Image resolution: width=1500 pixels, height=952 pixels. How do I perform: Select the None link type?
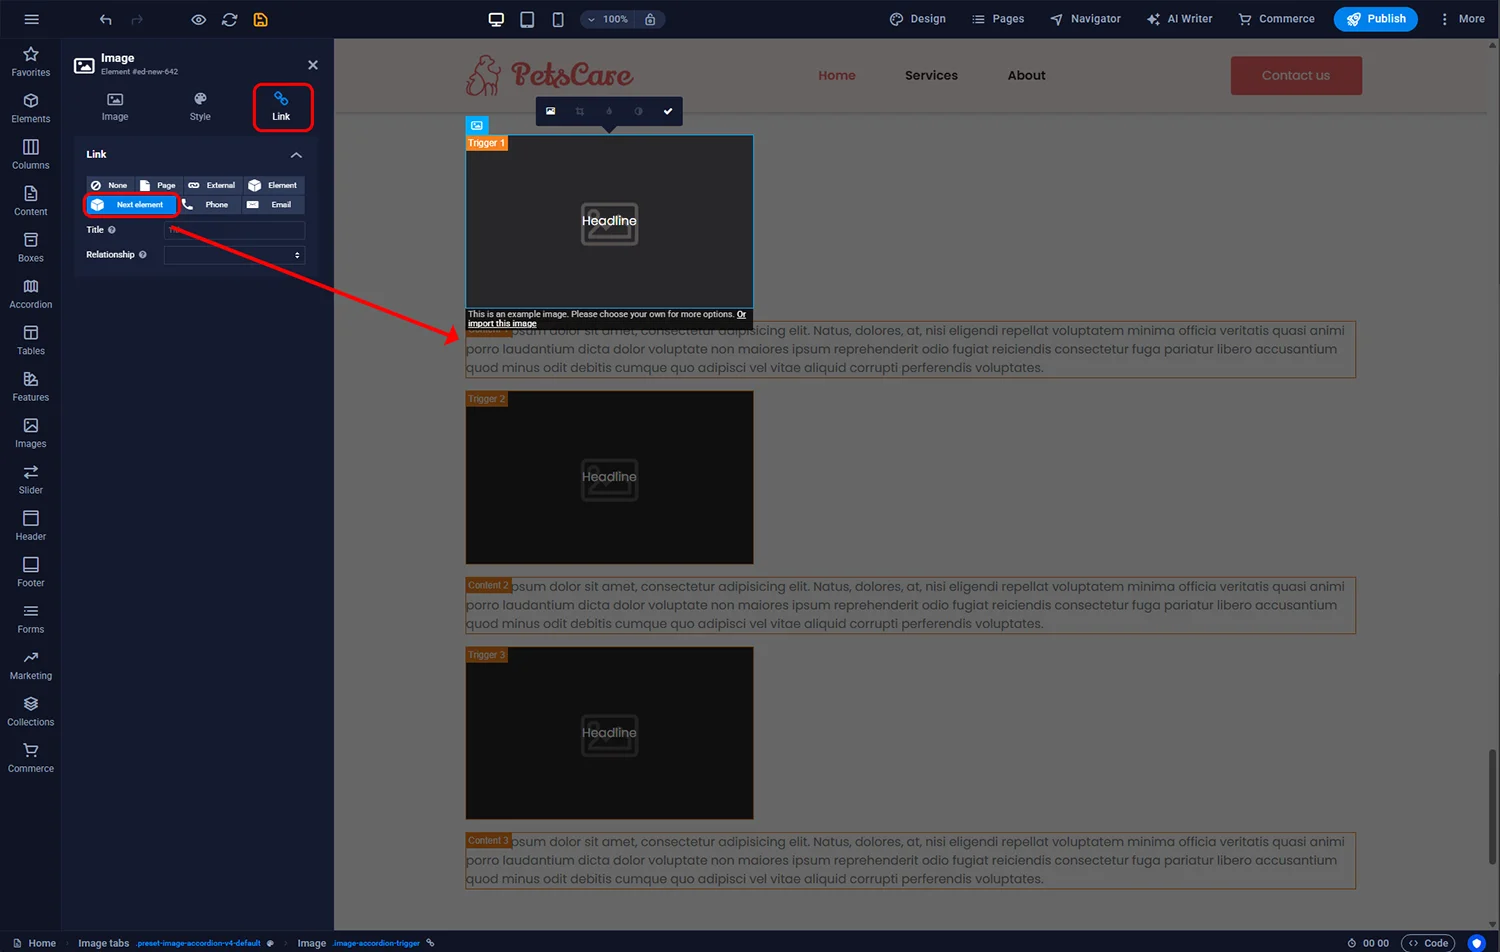click(x=110, y=185)
